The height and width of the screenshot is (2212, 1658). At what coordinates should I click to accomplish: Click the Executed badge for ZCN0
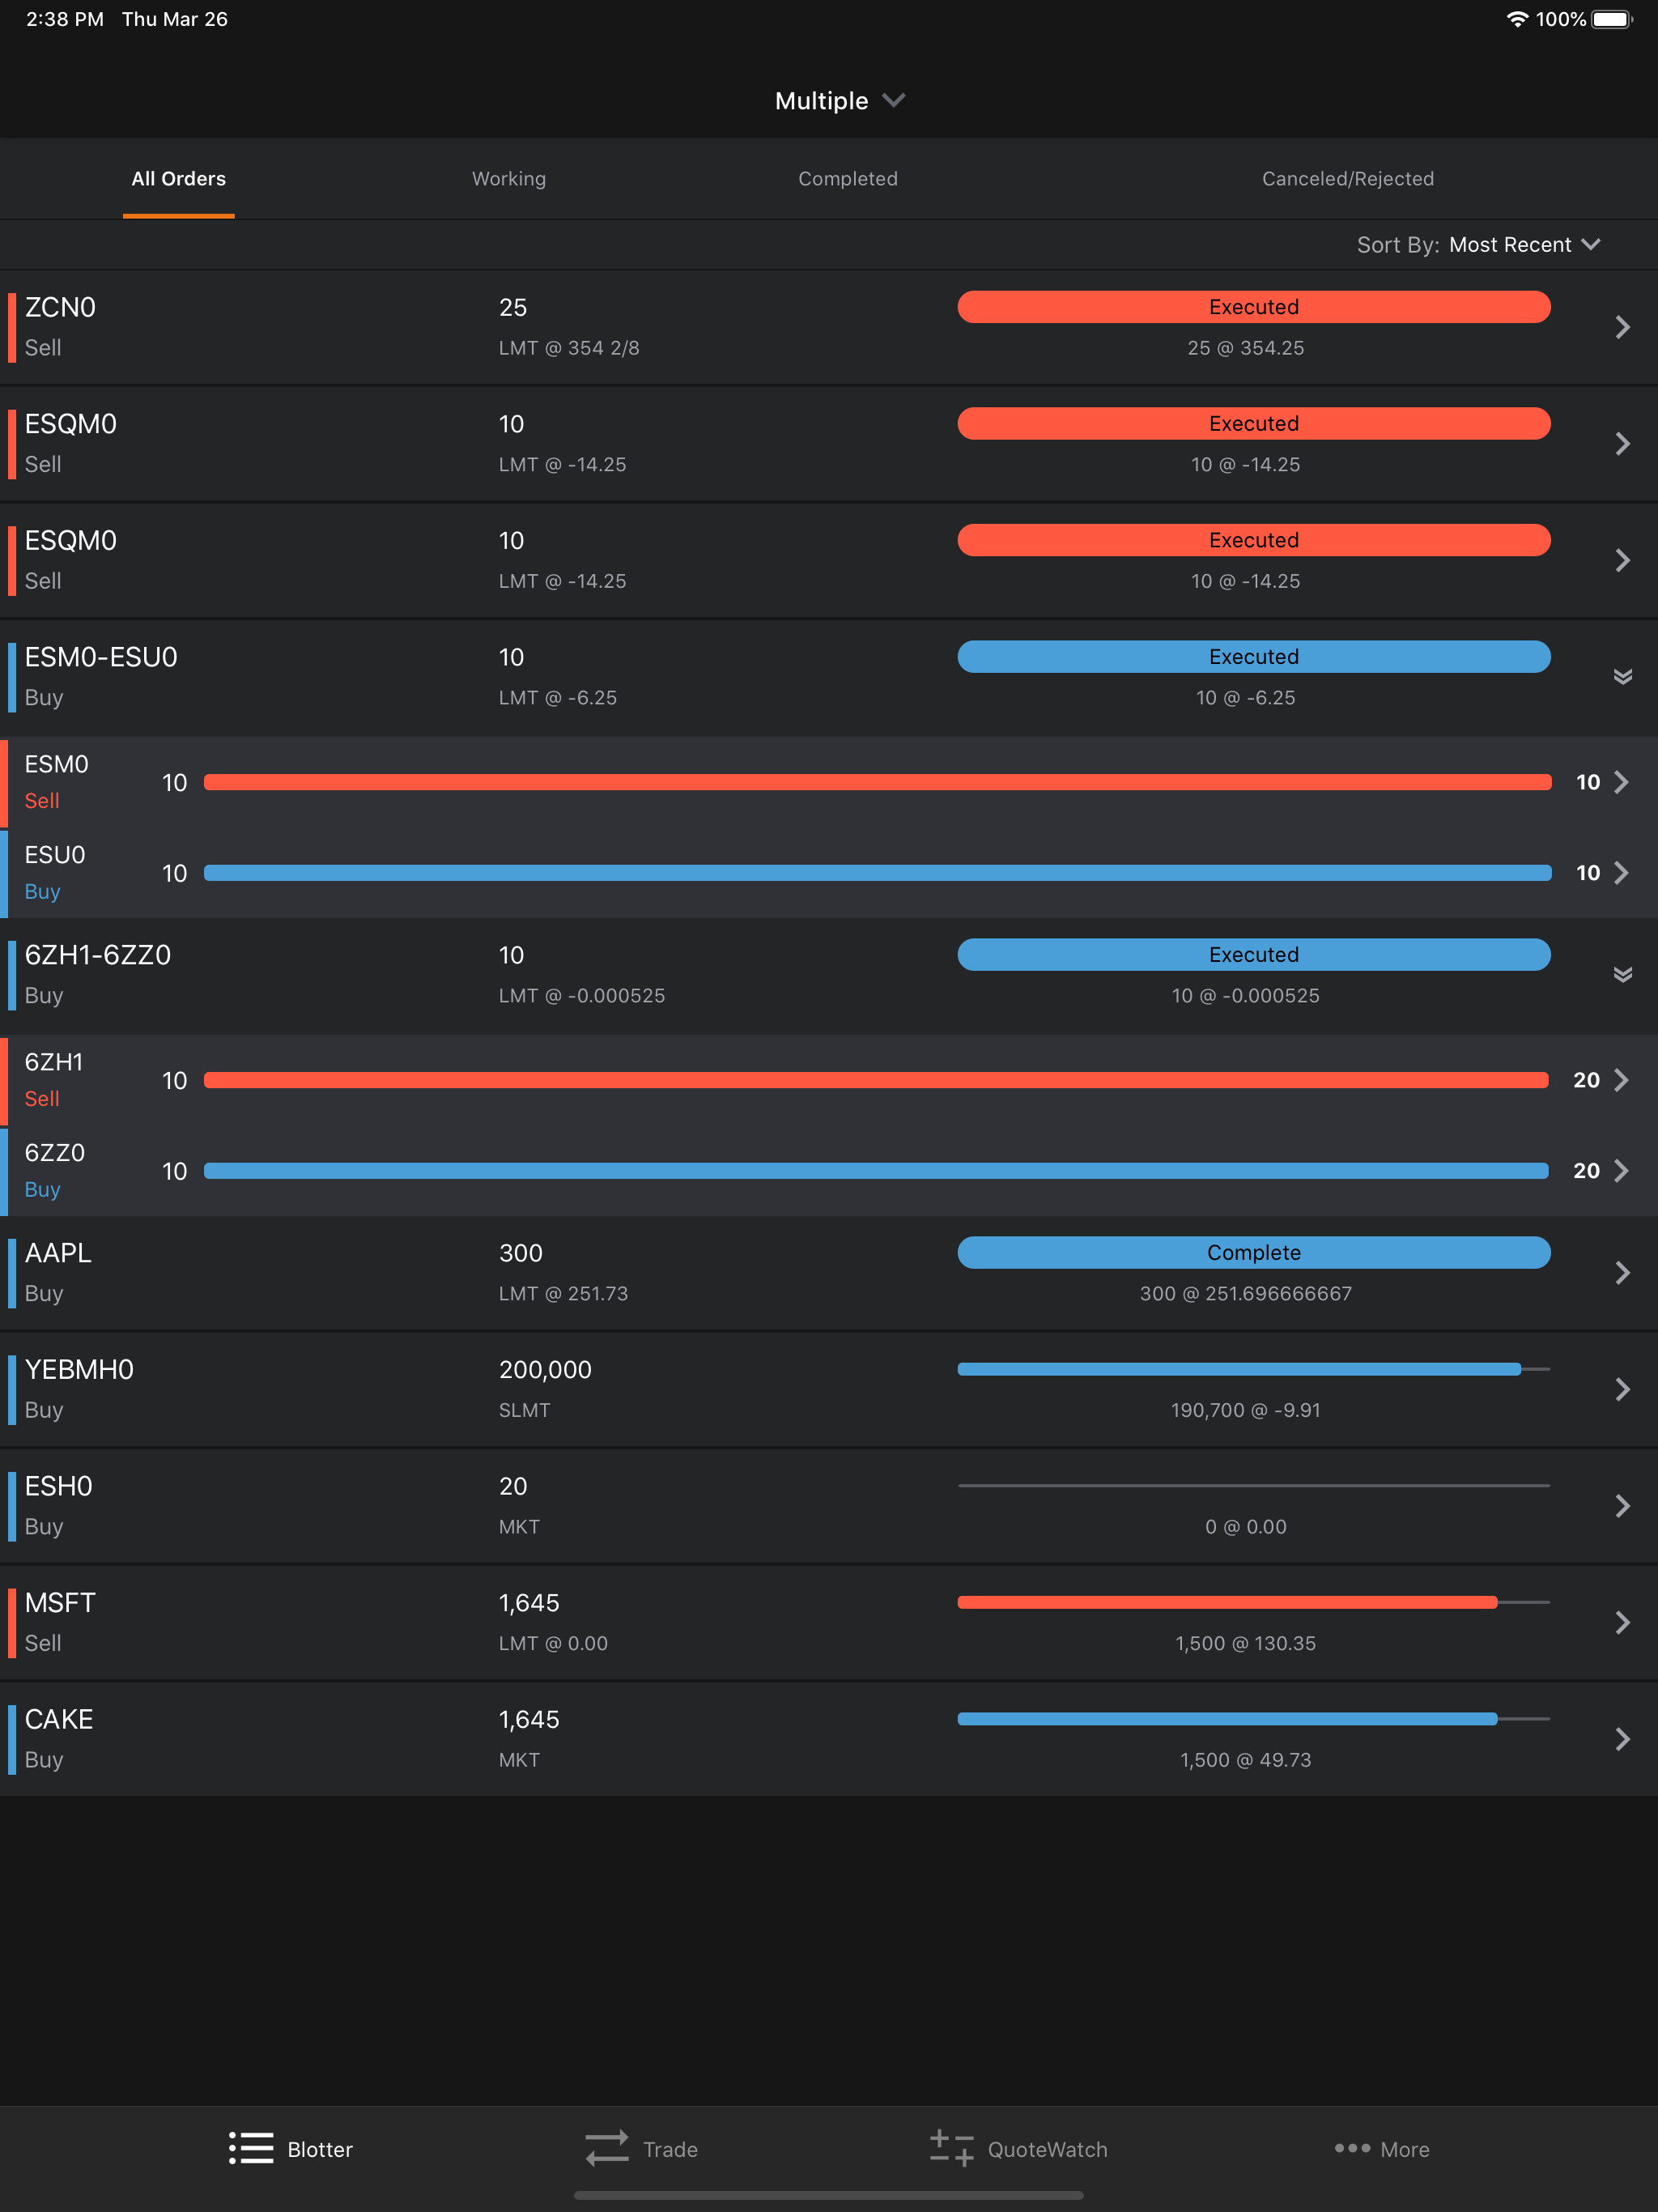(x=1254, y=307)
